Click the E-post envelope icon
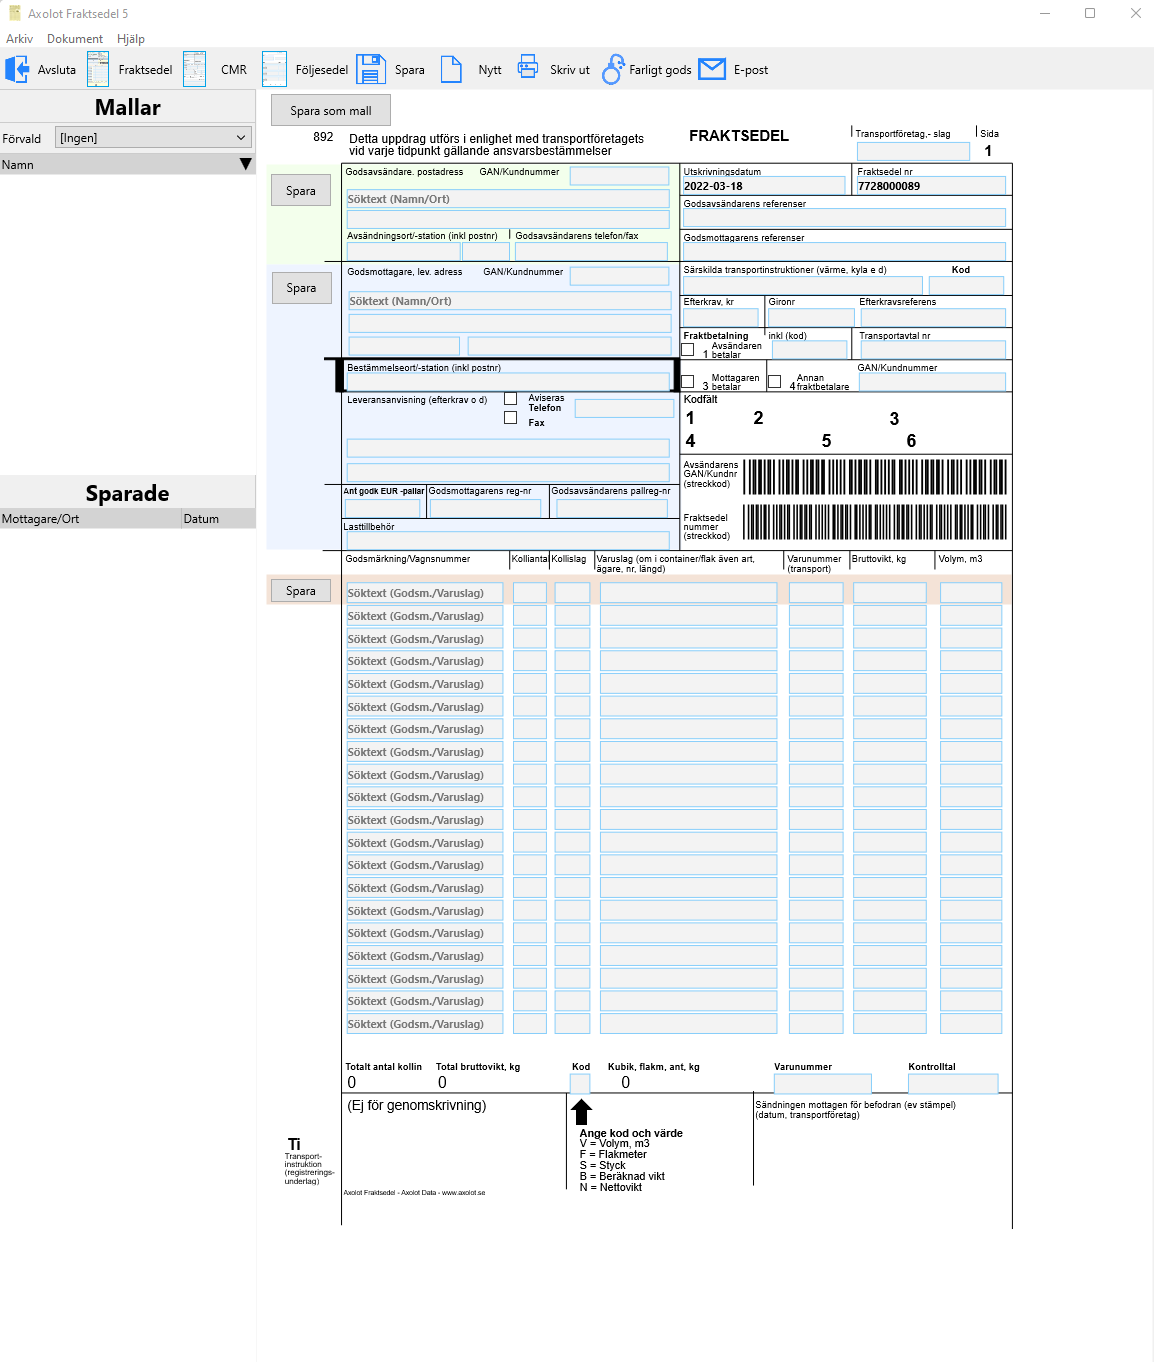 coord(712,69)
